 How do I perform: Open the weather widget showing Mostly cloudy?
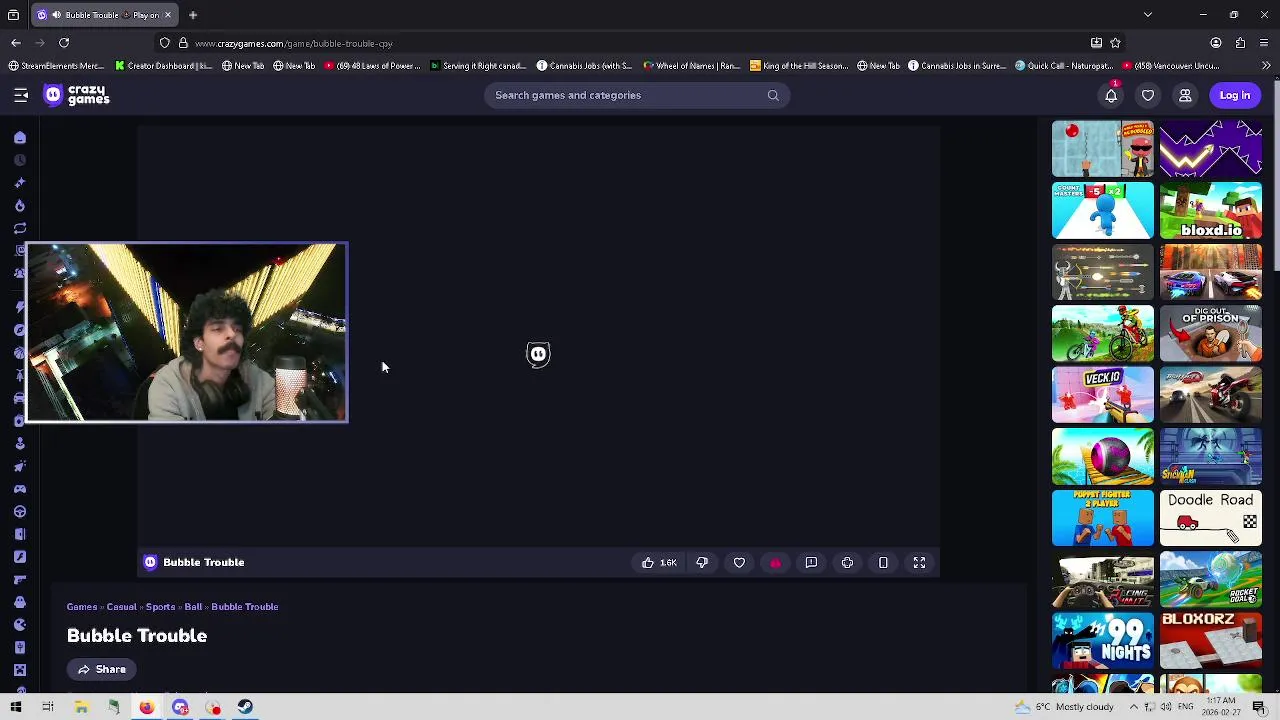click(1064, 707)
